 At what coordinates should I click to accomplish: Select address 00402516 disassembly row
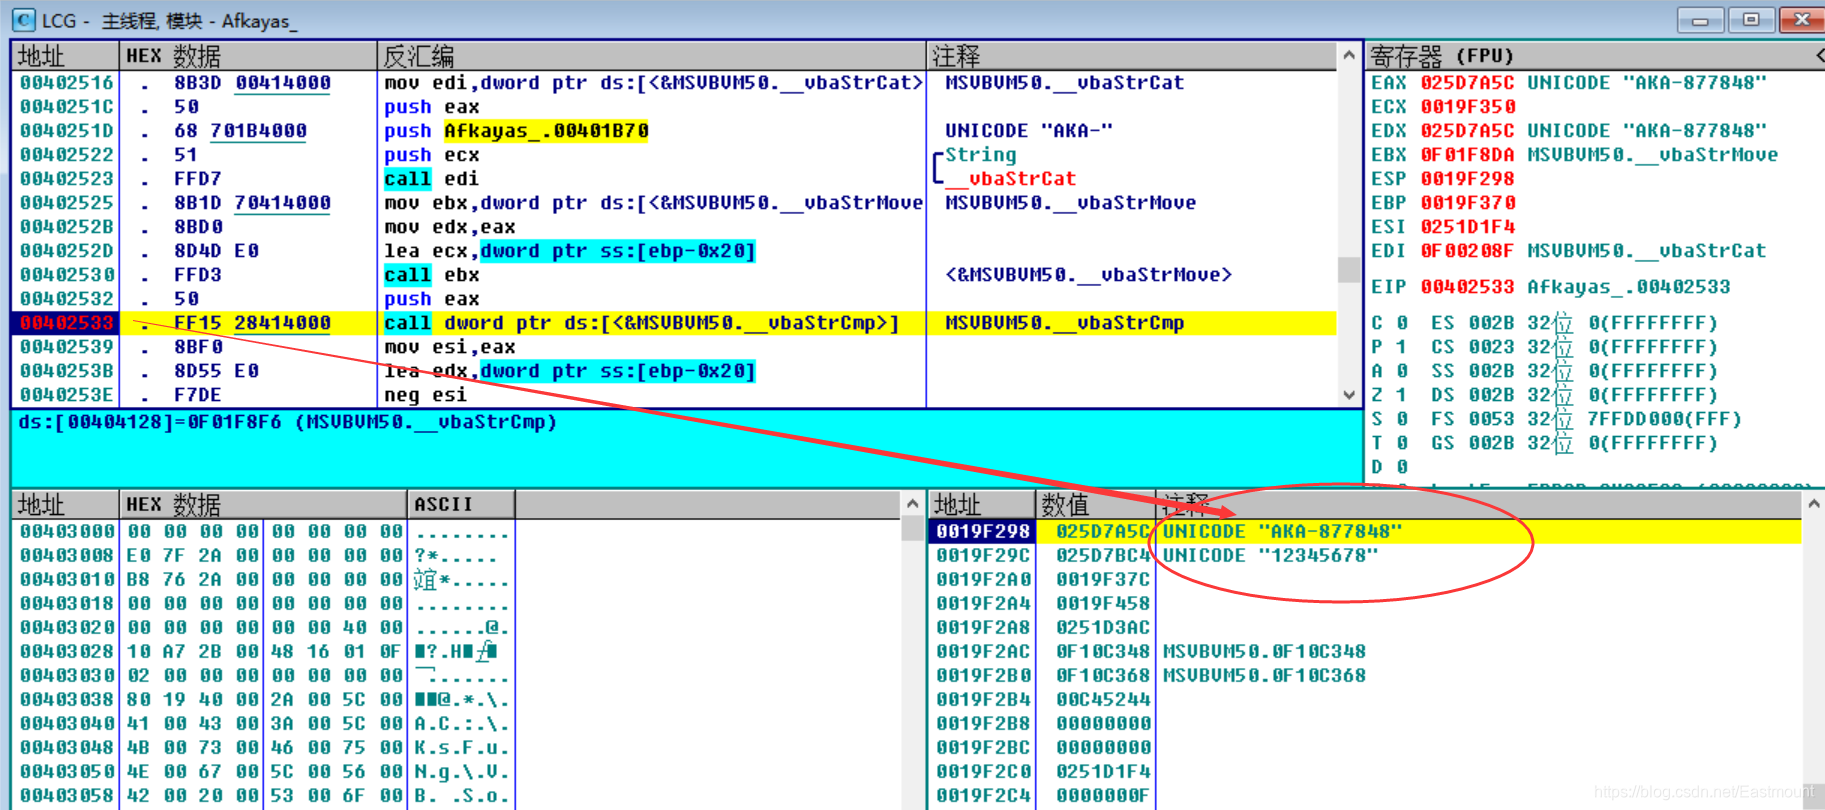pyautogui.click(x=674, y=83)
